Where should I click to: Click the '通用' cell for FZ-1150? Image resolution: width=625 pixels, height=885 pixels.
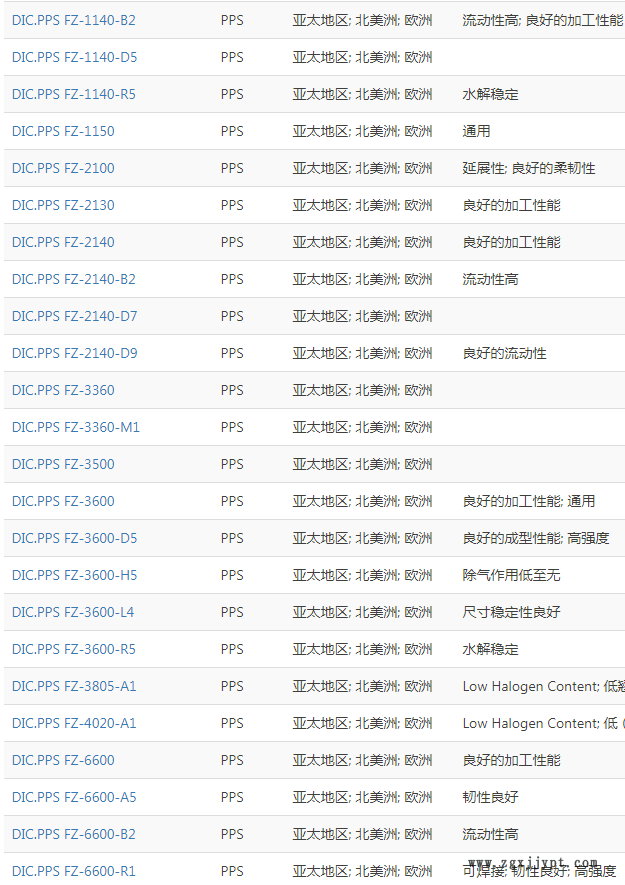pyautogui.click(x=476, y=132)
